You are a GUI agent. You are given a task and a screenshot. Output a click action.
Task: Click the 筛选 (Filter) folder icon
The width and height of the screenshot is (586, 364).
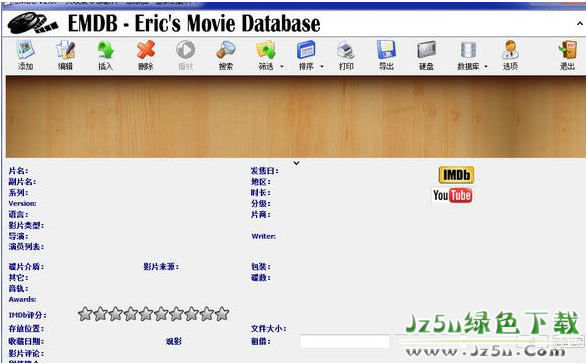266,50
